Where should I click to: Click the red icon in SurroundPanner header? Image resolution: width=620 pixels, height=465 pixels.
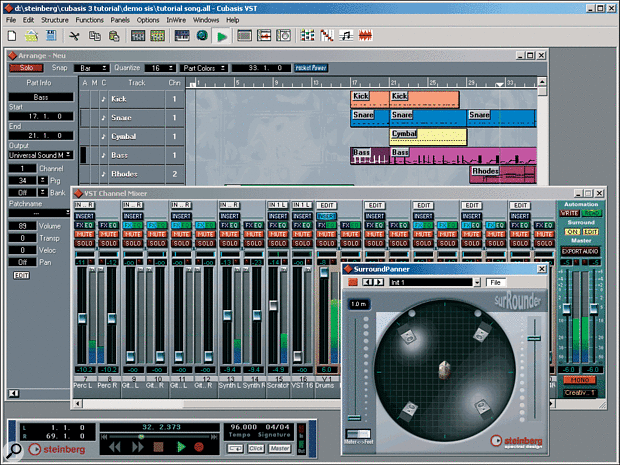click(353, 282)
